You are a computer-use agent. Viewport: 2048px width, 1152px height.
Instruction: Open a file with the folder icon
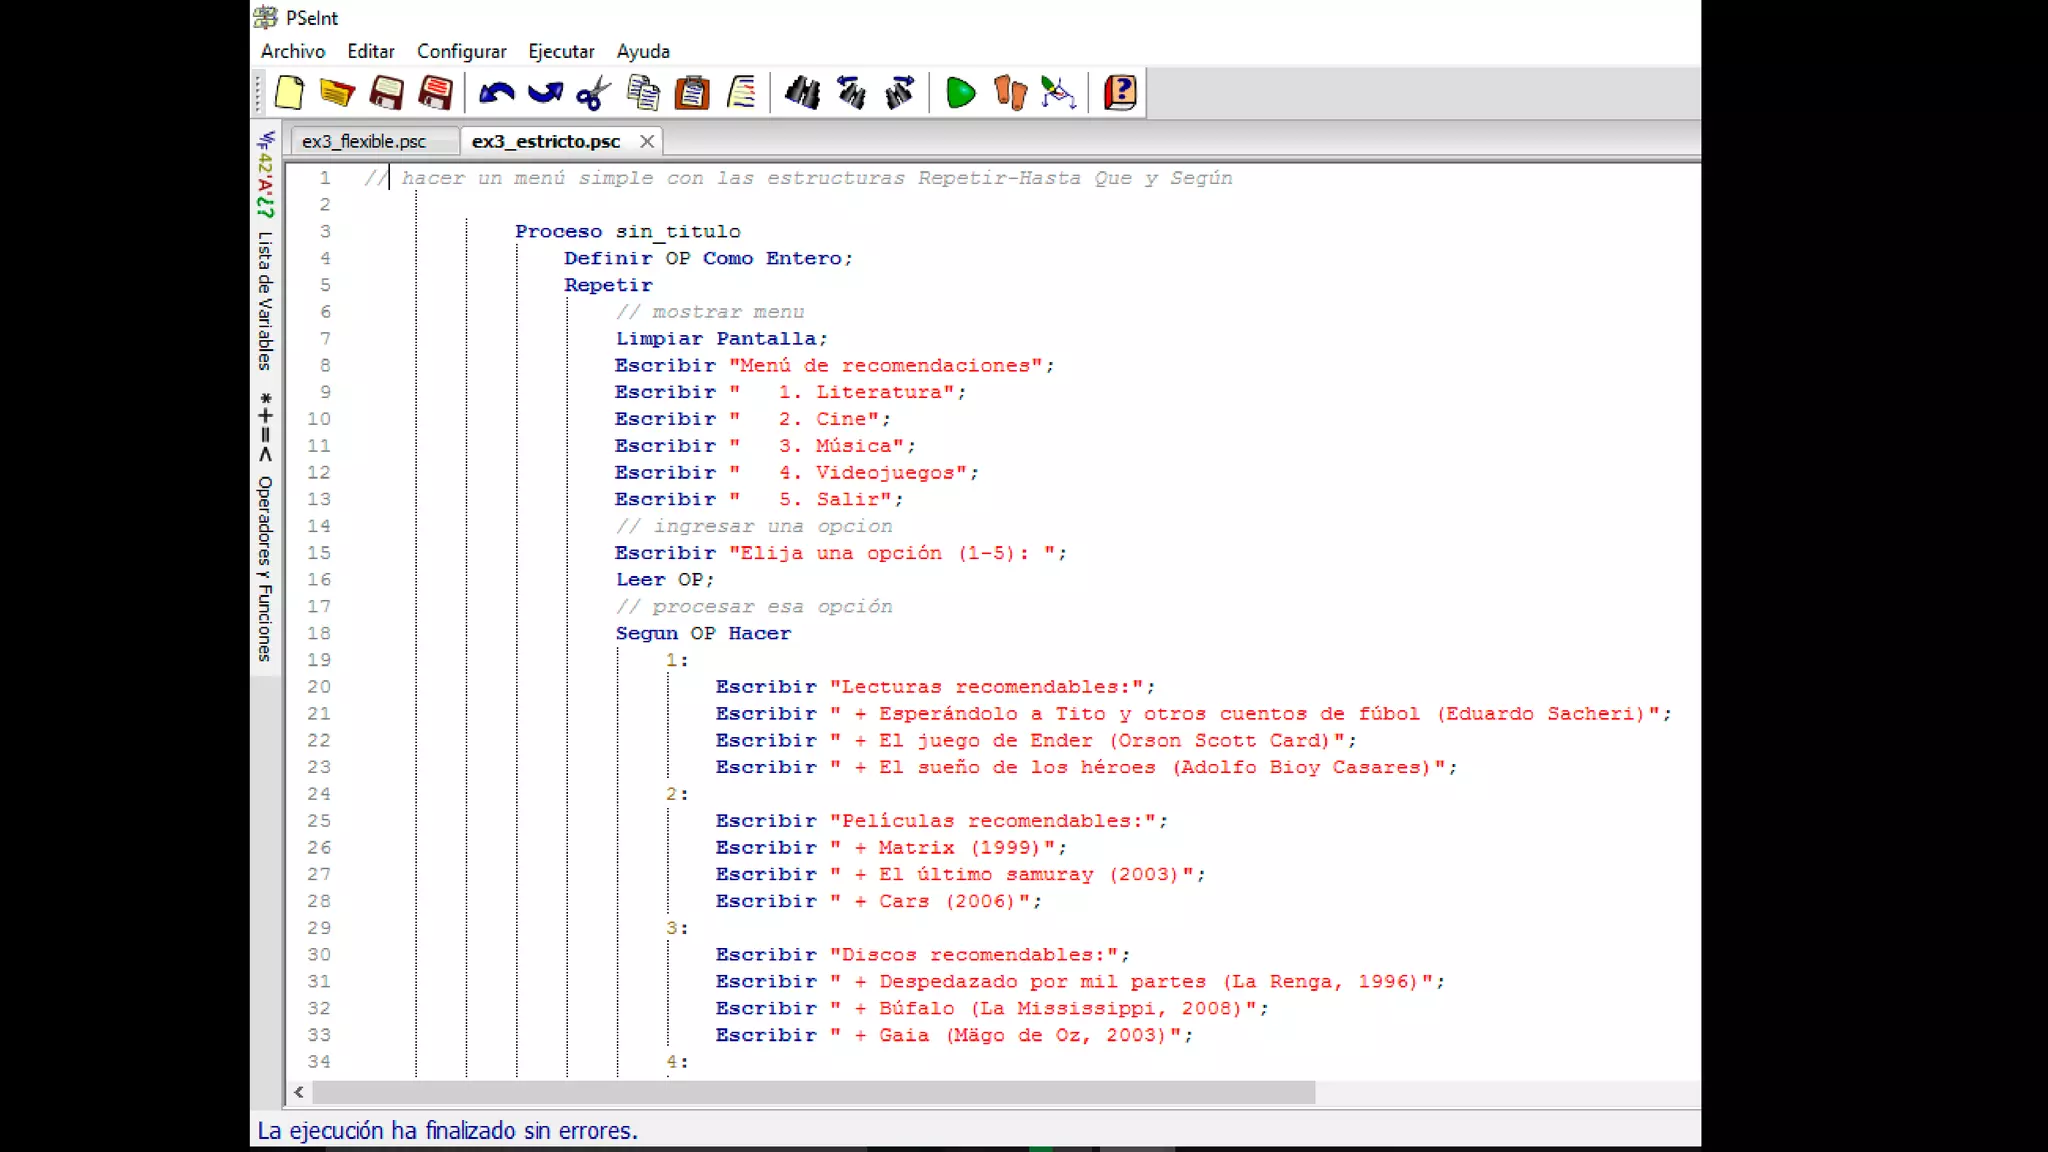coord(337,93)
